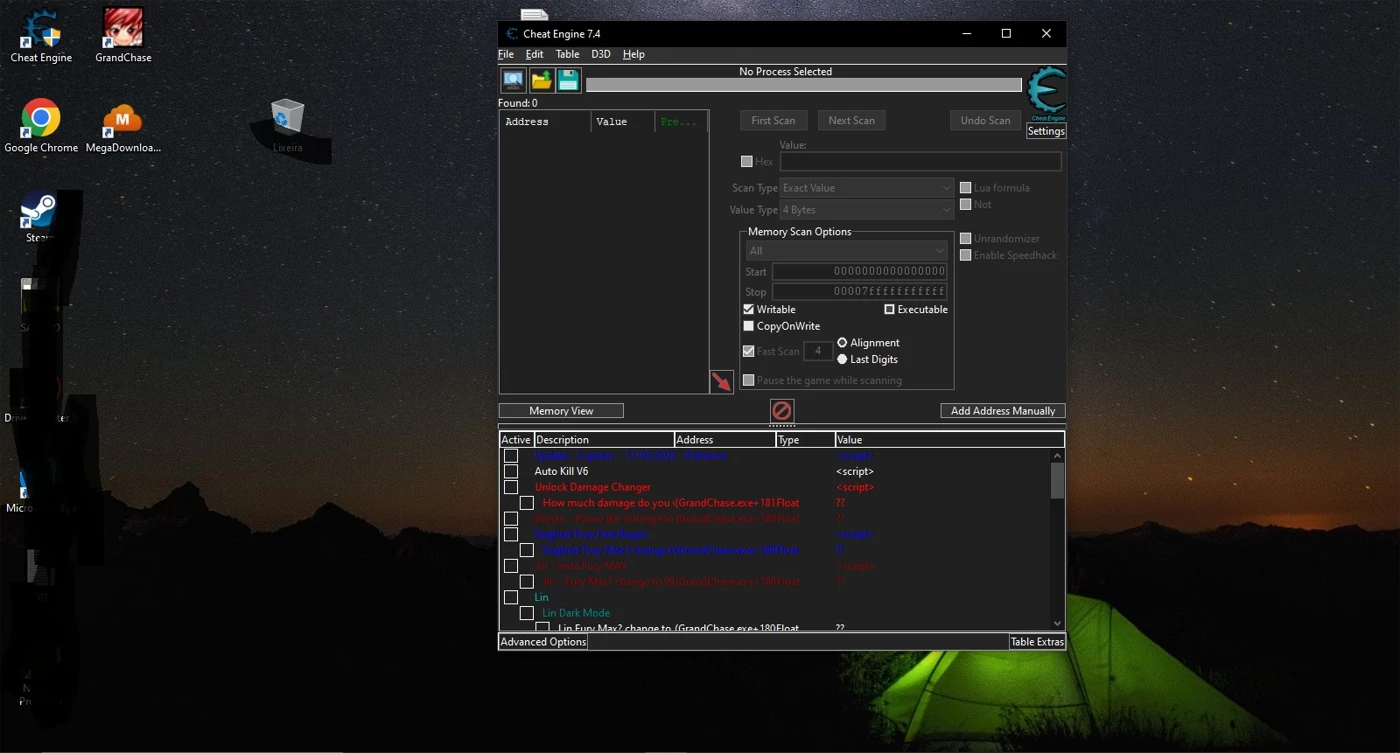This screenshot has width=1400, height=753.
Task: Tick the Sieghart Fury Fast Regen checkbox
Action: pos(511,534)
